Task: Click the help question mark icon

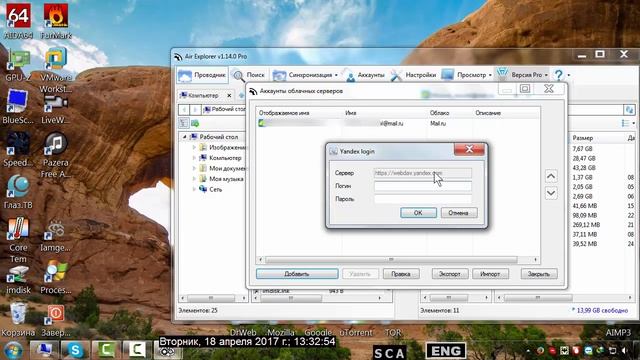Action: (x=558, y=75)
